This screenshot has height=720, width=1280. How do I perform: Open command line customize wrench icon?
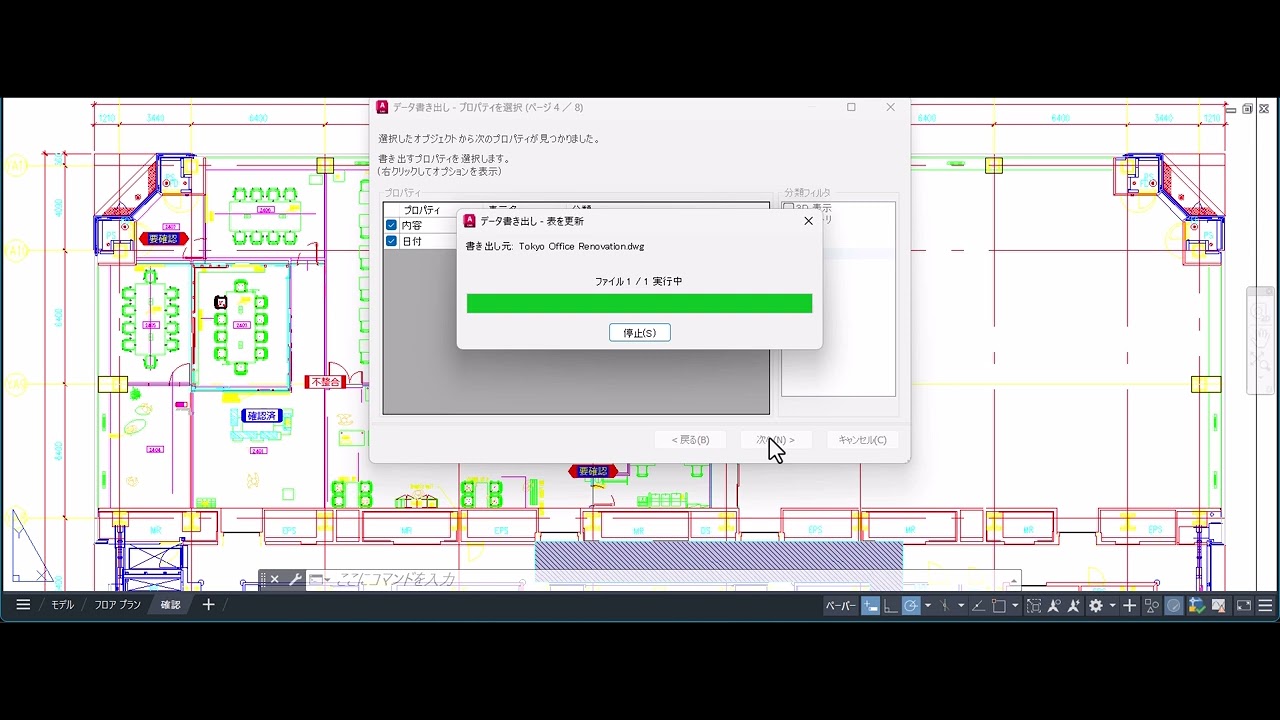[x=295, y=579]
